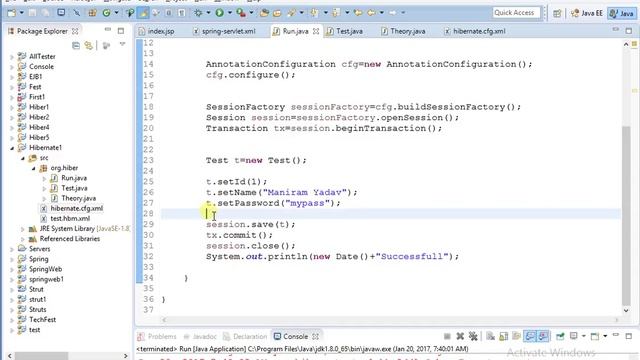Viewport: 640px width, 360px height.
Task: Switch to the spring-servlet.xml editor tab
Action: (x=224, y=31)
